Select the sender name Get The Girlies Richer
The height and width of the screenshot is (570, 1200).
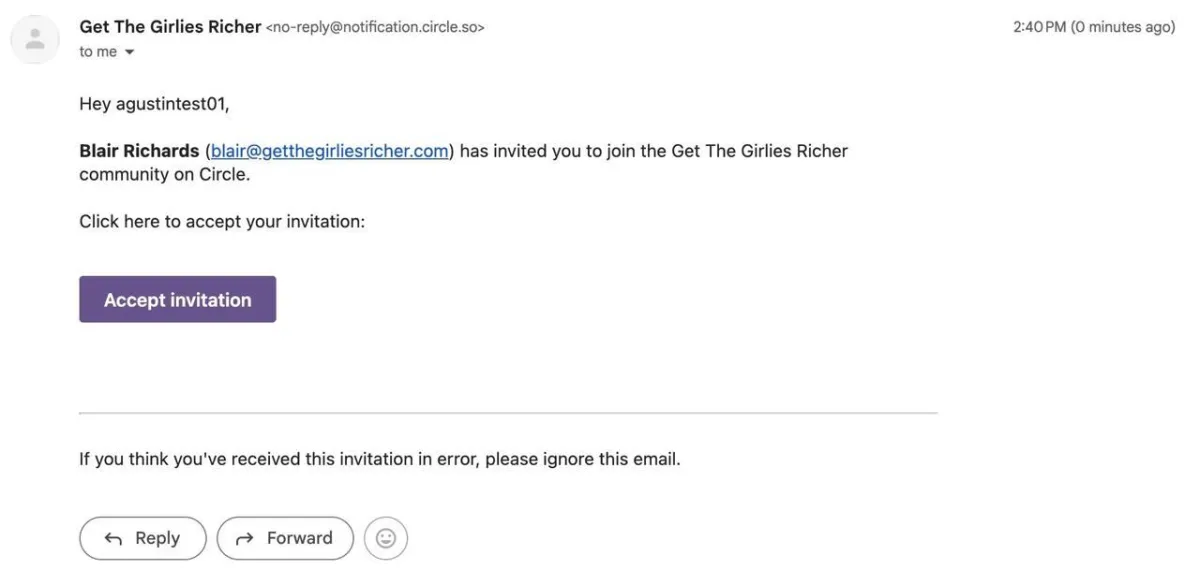pos(170,27)
